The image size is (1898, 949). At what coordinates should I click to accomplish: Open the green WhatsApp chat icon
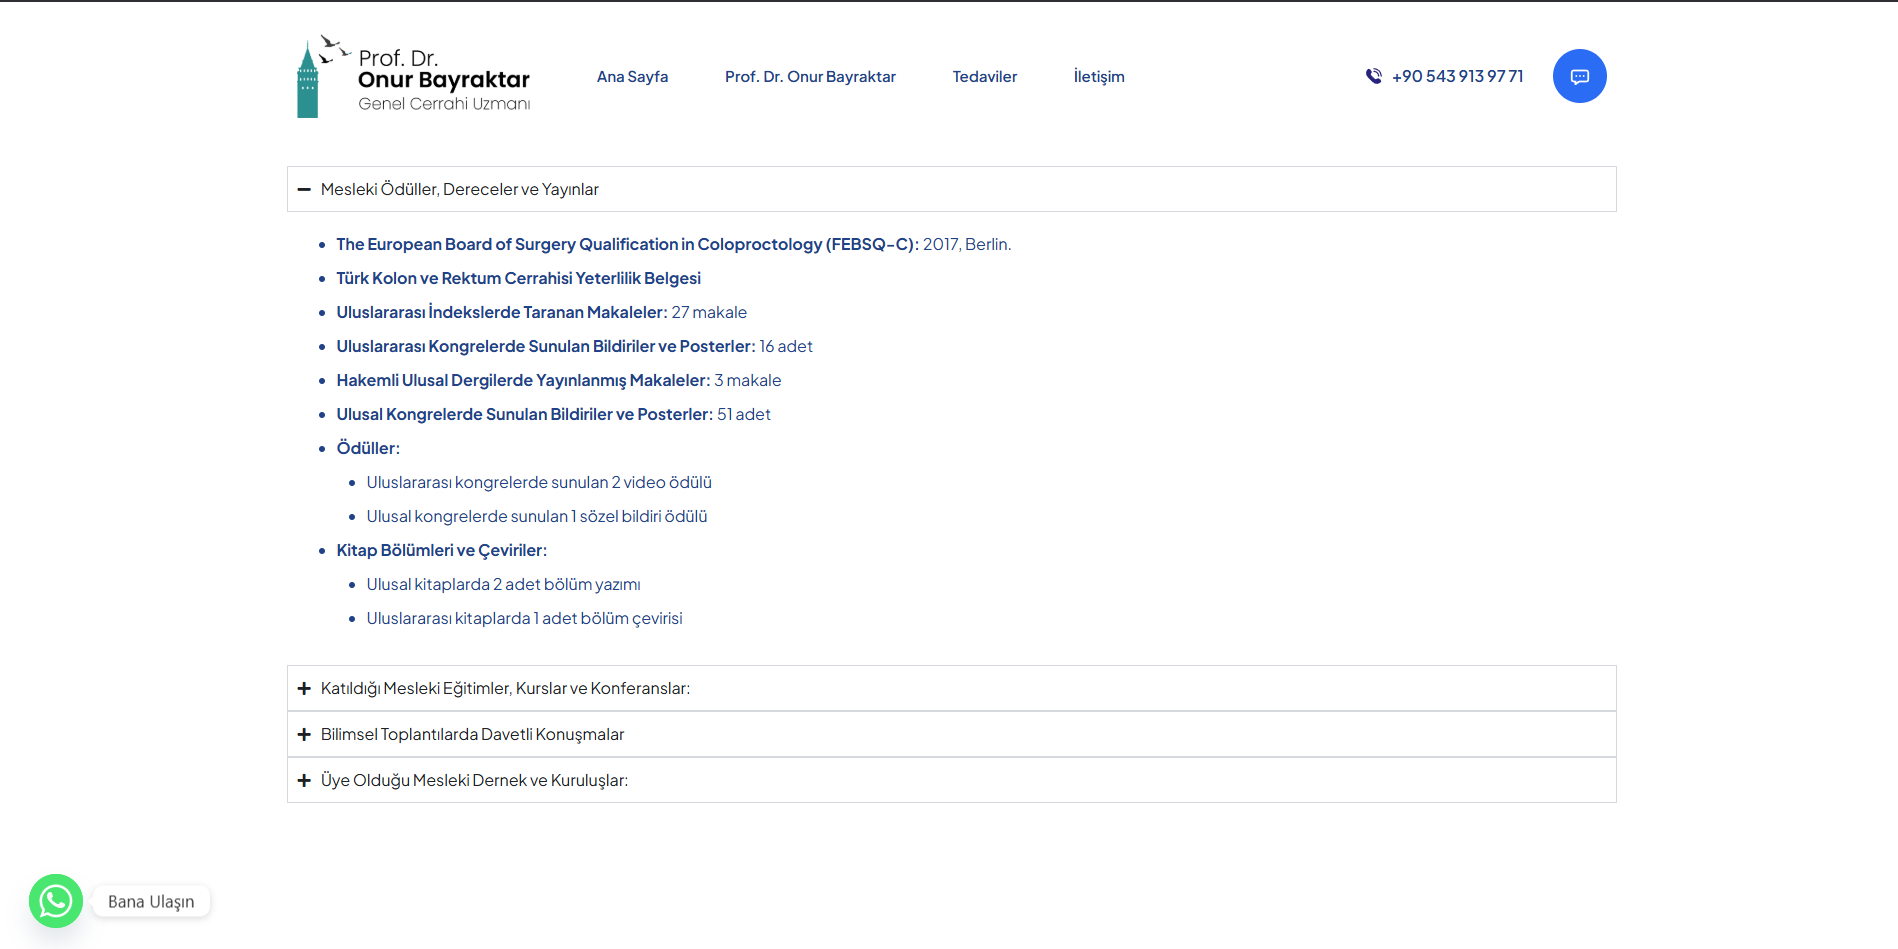pyautogui.click(x=56, y=901)
